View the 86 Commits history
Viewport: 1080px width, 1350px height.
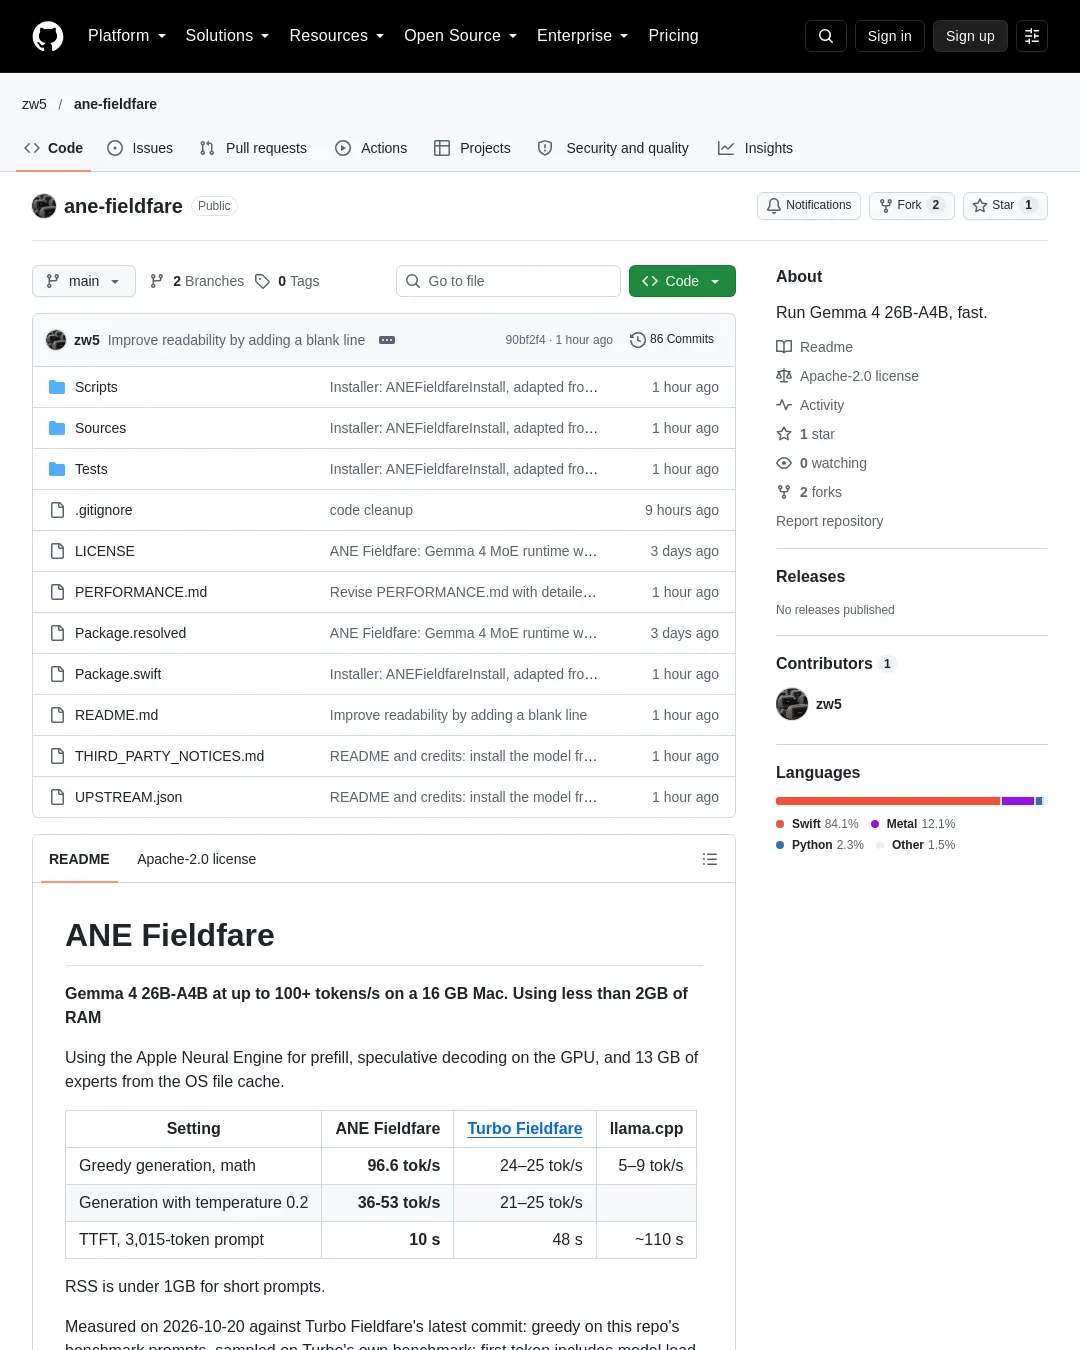click(x=672, y=340)
